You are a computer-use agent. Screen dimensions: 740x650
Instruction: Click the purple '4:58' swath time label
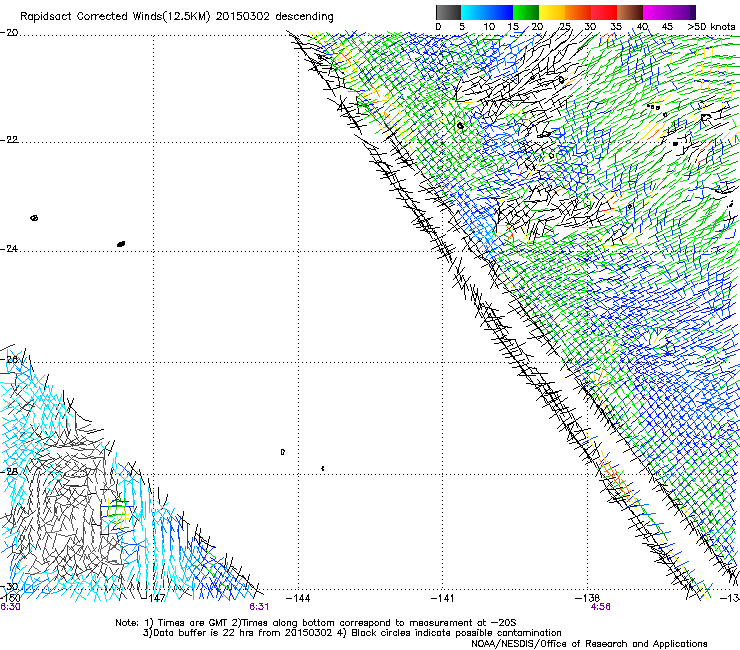tap(600, 607)
